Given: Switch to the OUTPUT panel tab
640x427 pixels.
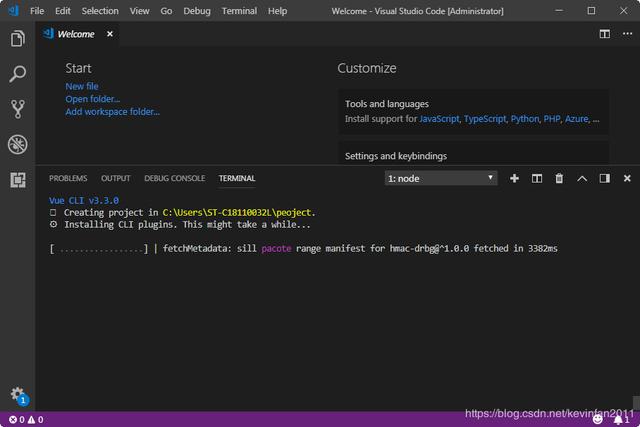Looking at the screenshot, I should click(116, 178).
